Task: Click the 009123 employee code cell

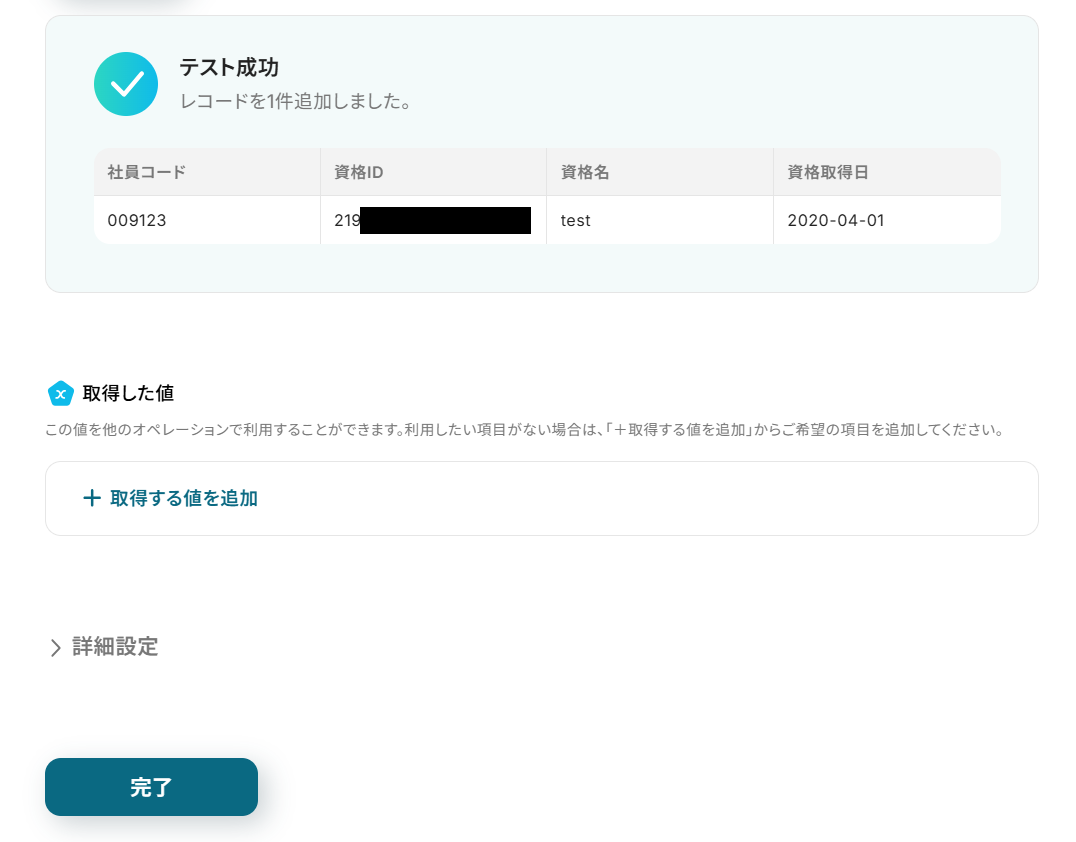Action: click(x=207, y=220)
